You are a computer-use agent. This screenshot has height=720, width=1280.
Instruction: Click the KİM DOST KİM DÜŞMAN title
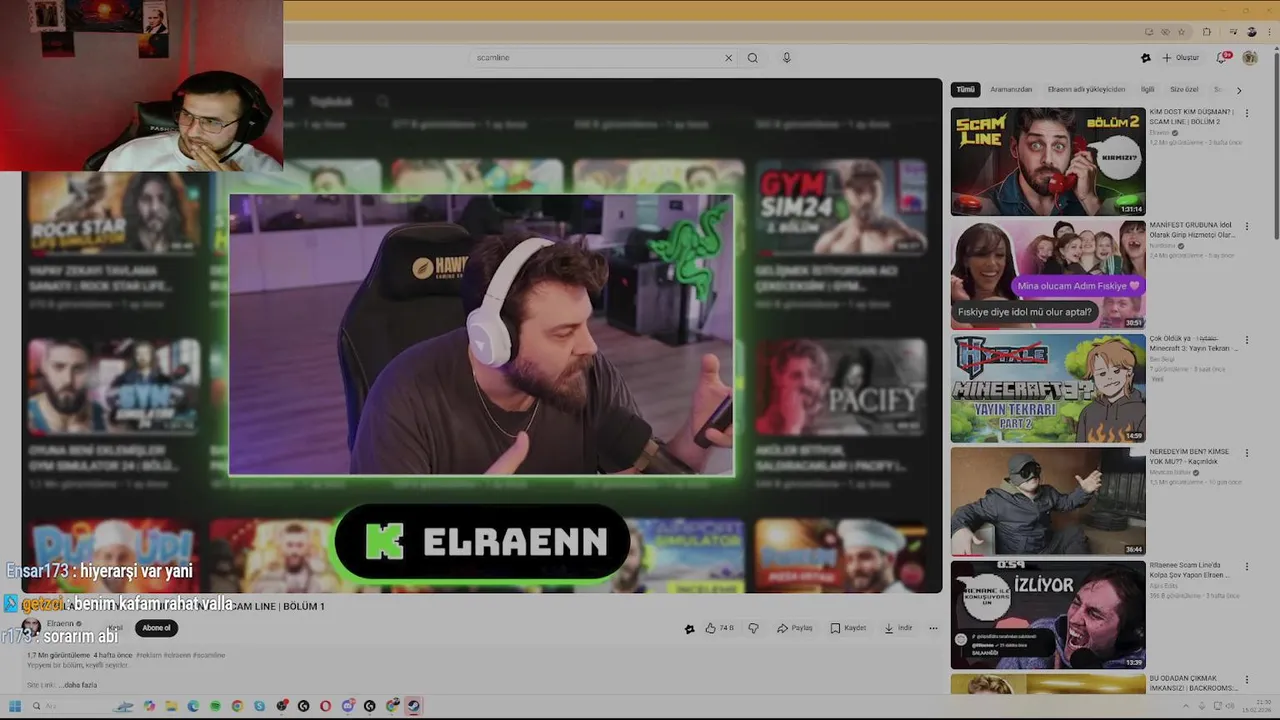1192,117
